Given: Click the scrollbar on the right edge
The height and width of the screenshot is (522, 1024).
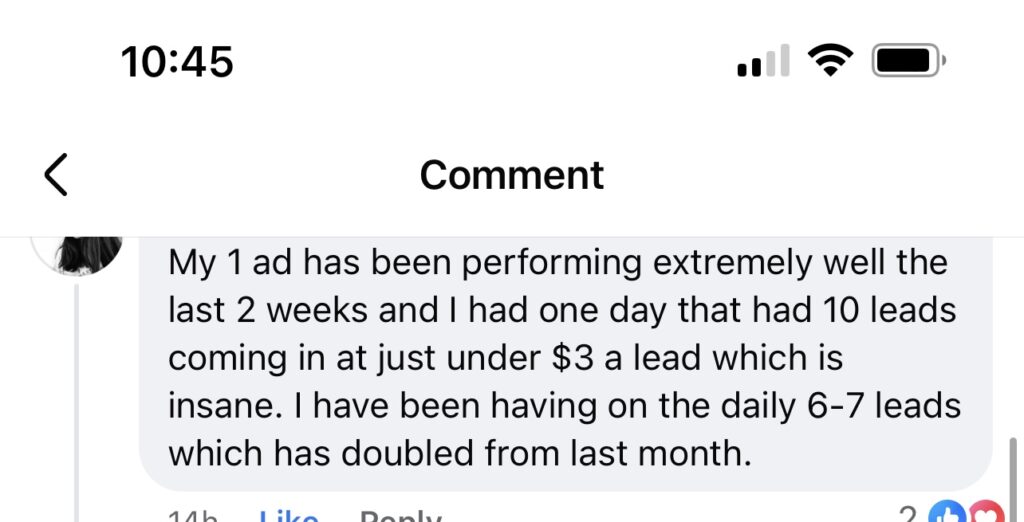Looking at the screenshot, I should click(x=1014, y=470).
